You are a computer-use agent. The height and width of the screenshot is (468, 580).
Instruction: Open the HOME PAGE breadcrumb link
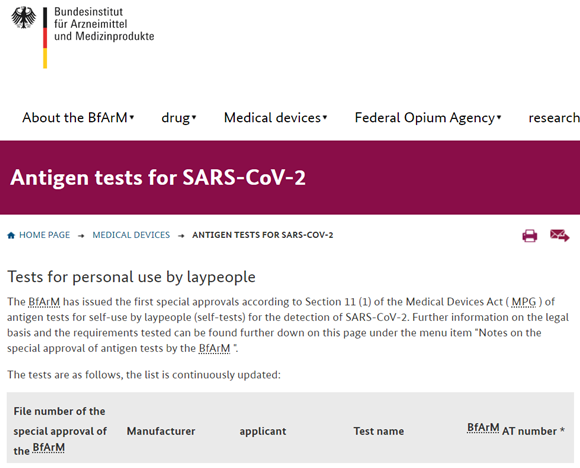click(44, 235)
